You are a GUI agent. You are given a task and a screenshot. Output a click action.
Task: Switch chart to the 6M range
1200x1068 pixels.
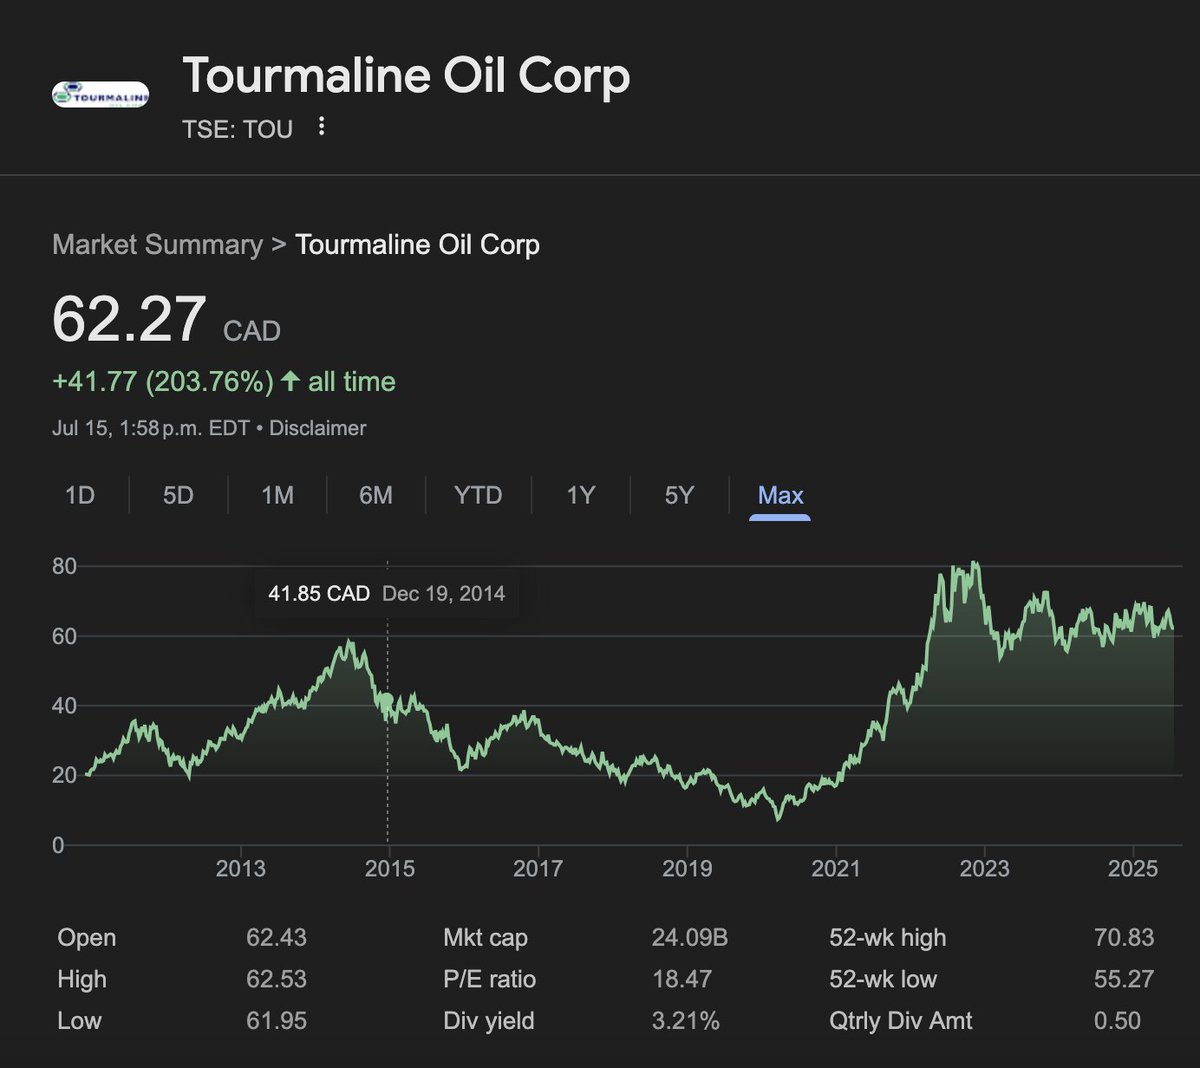pos(376,495)
